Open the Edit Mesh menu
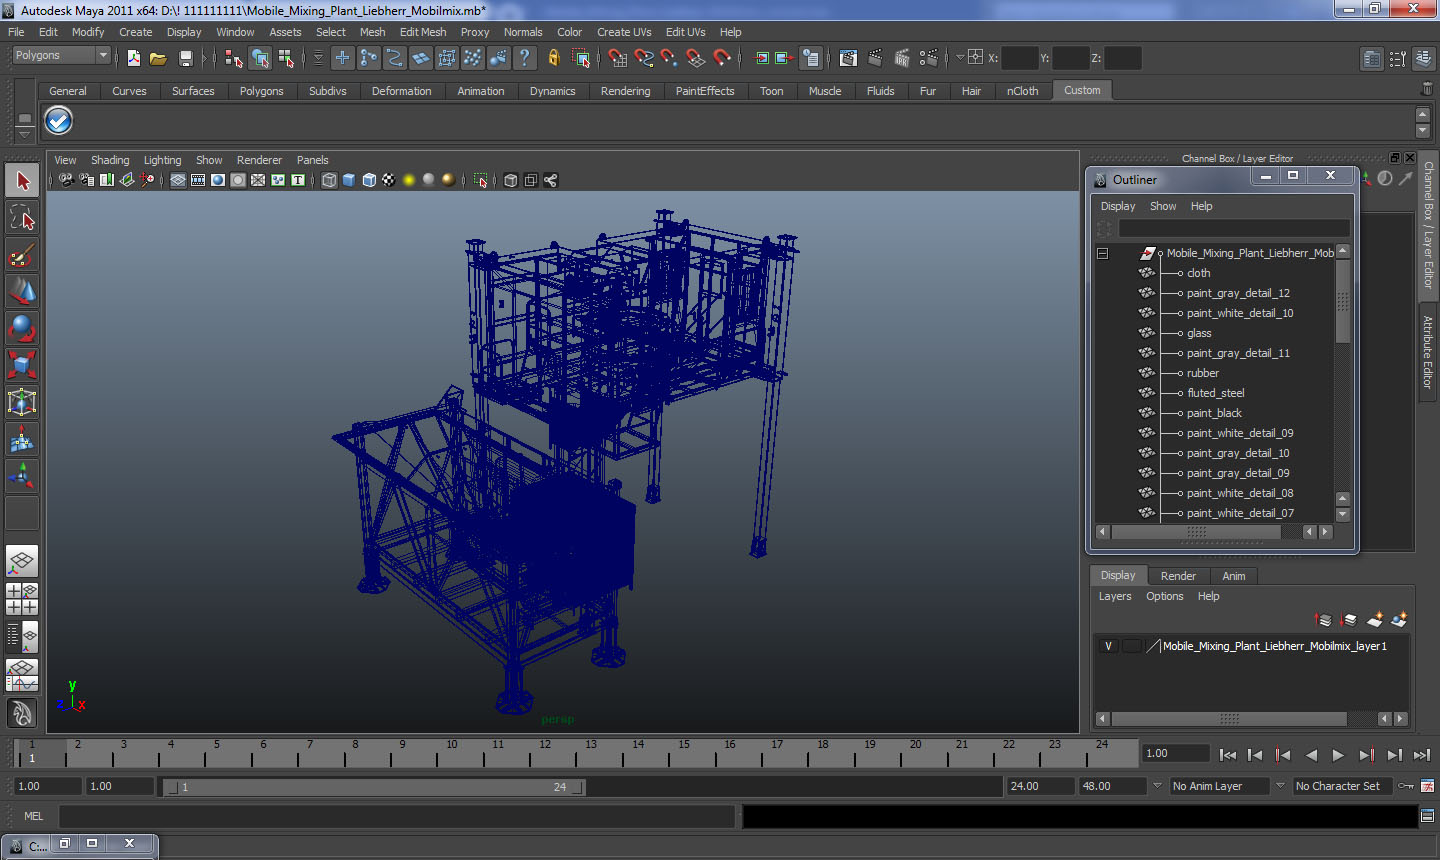Image resolution: width=1440 pixels, height=860 pixels. point(423,32)
